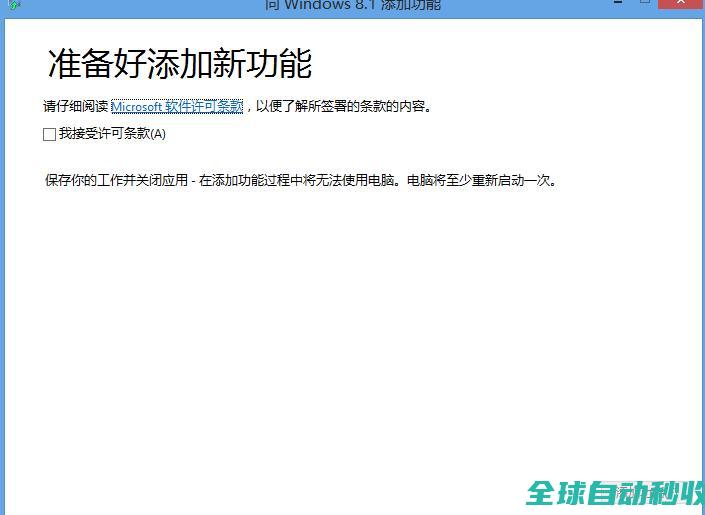Viewport: 705px width, 515px height.
Task: Open the Microsoft 软件许可条款 link
Action: pos(177,106)
